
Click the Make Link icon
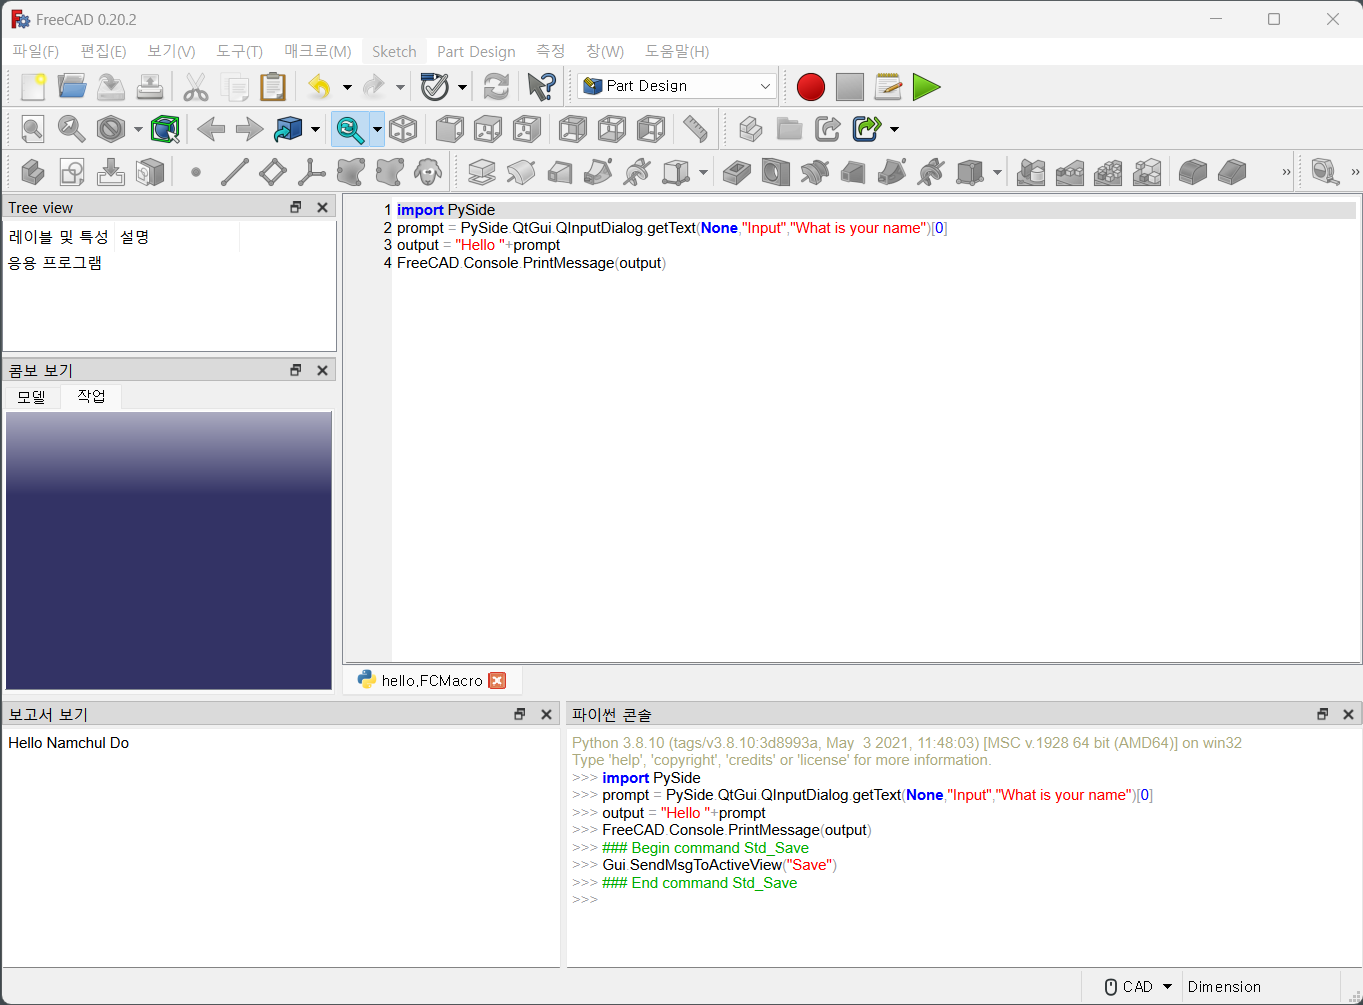click(828, 129)
